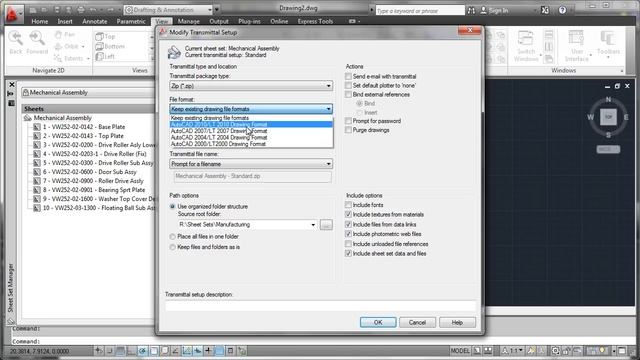Select Place all files in one folder
Image resolution: width=640 pixels, height=360 pixels.
click(x=173, y=236)
